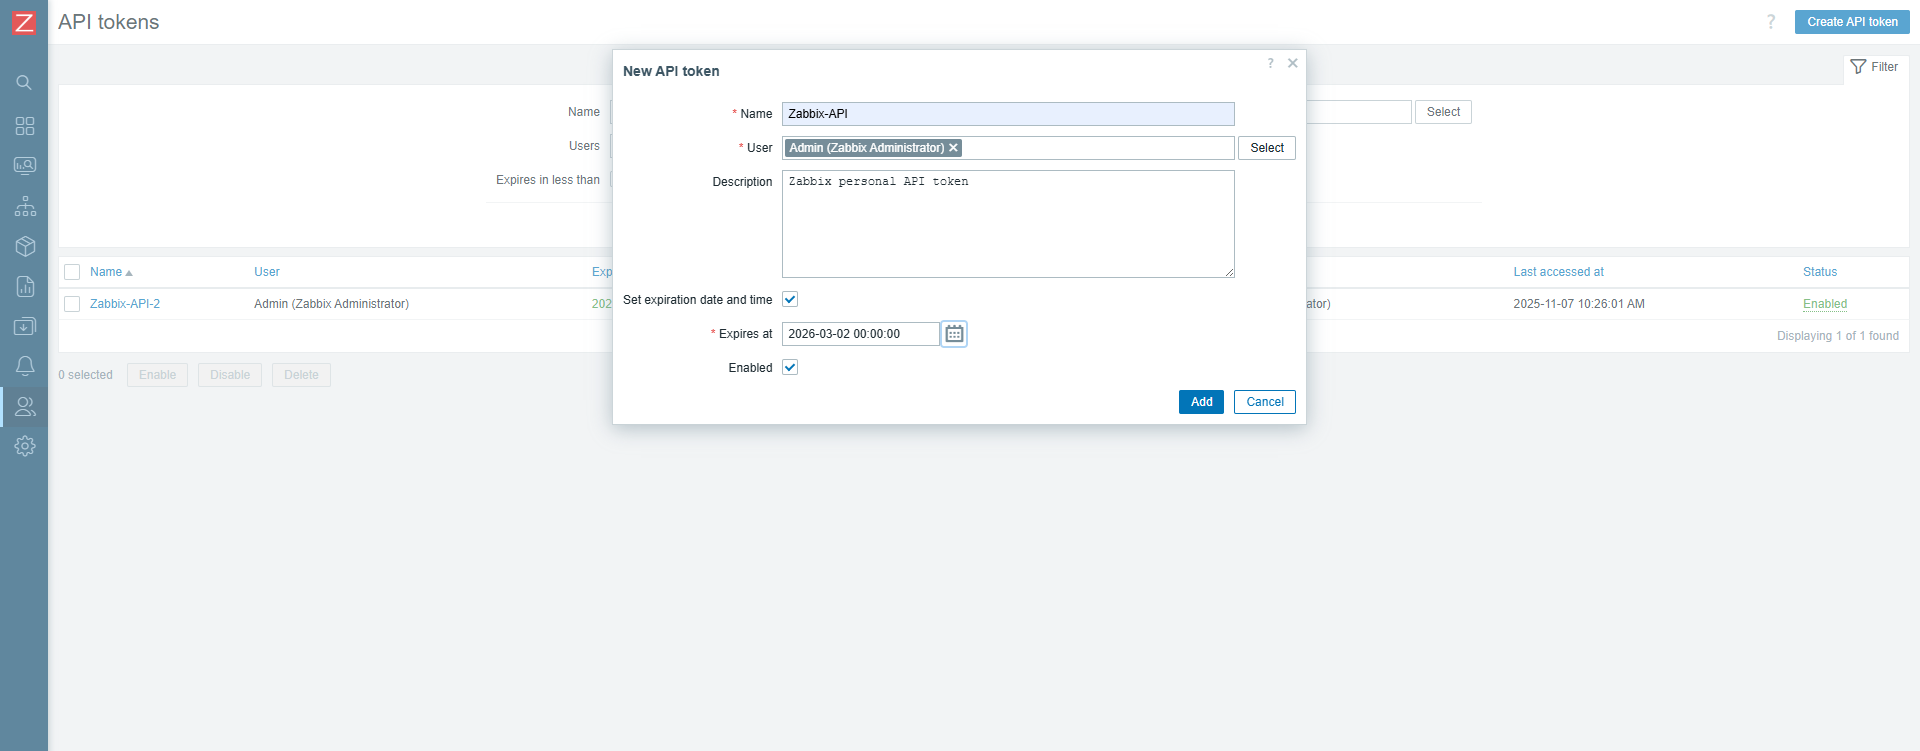Sort by User column header

[x=267, y=272]
